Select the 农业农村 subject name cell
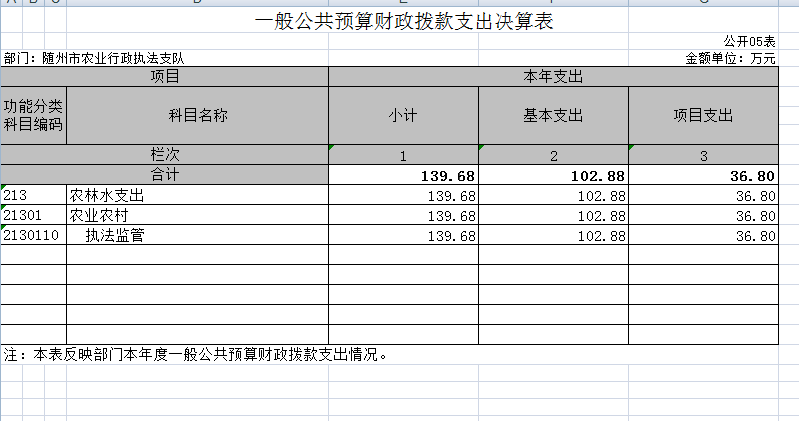This screenshot has width=799, height=421. coord(197,215)
